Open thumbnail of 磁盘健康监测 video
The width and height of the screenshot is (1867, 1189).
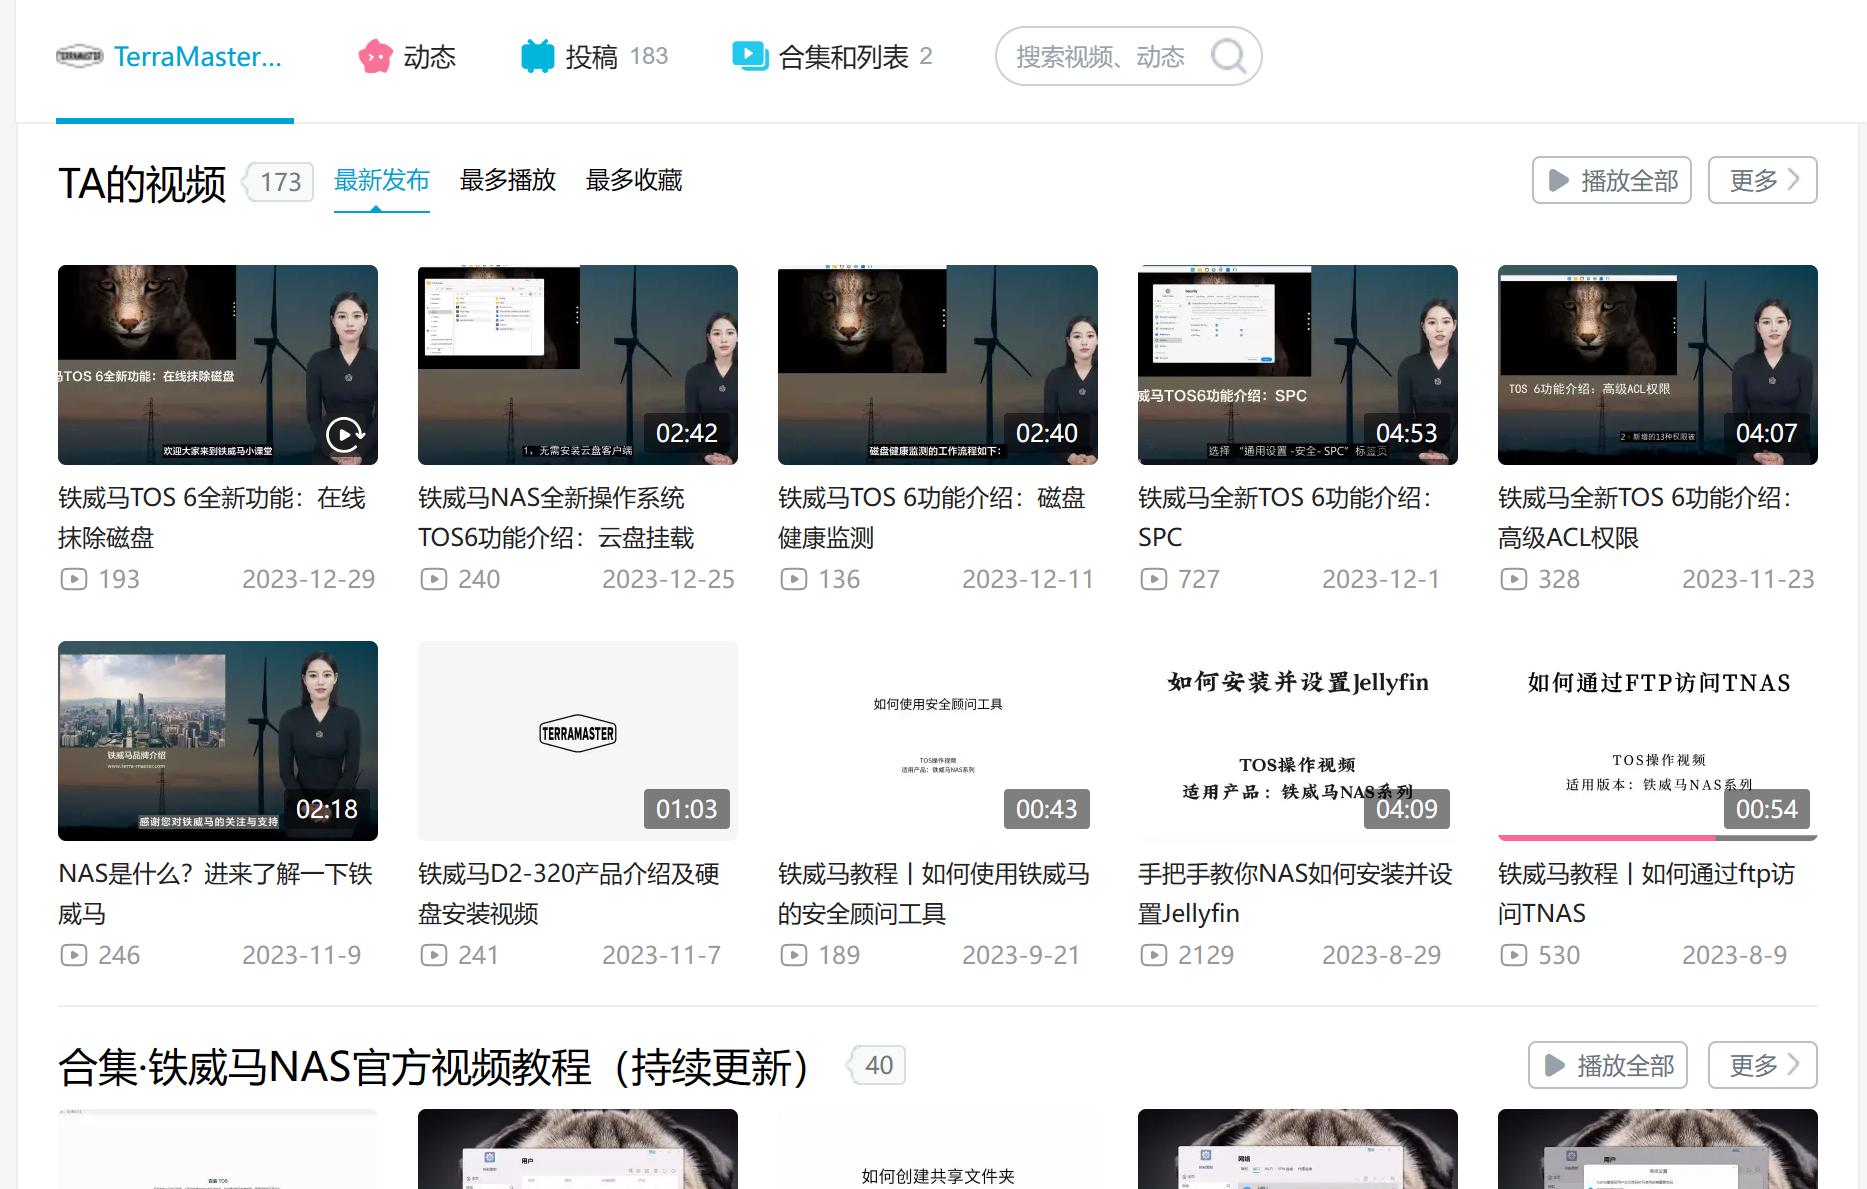(938, 365)
